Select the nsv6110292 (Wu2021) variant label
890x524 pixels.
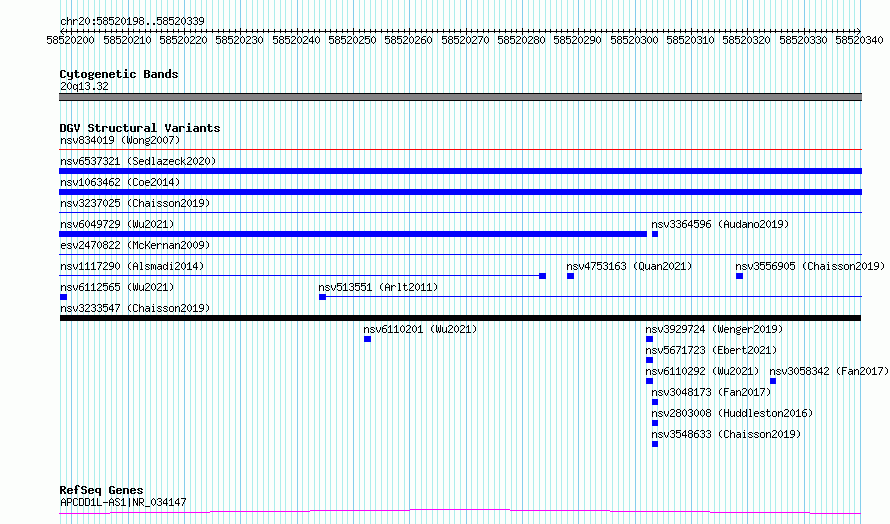tap(702, 371)
